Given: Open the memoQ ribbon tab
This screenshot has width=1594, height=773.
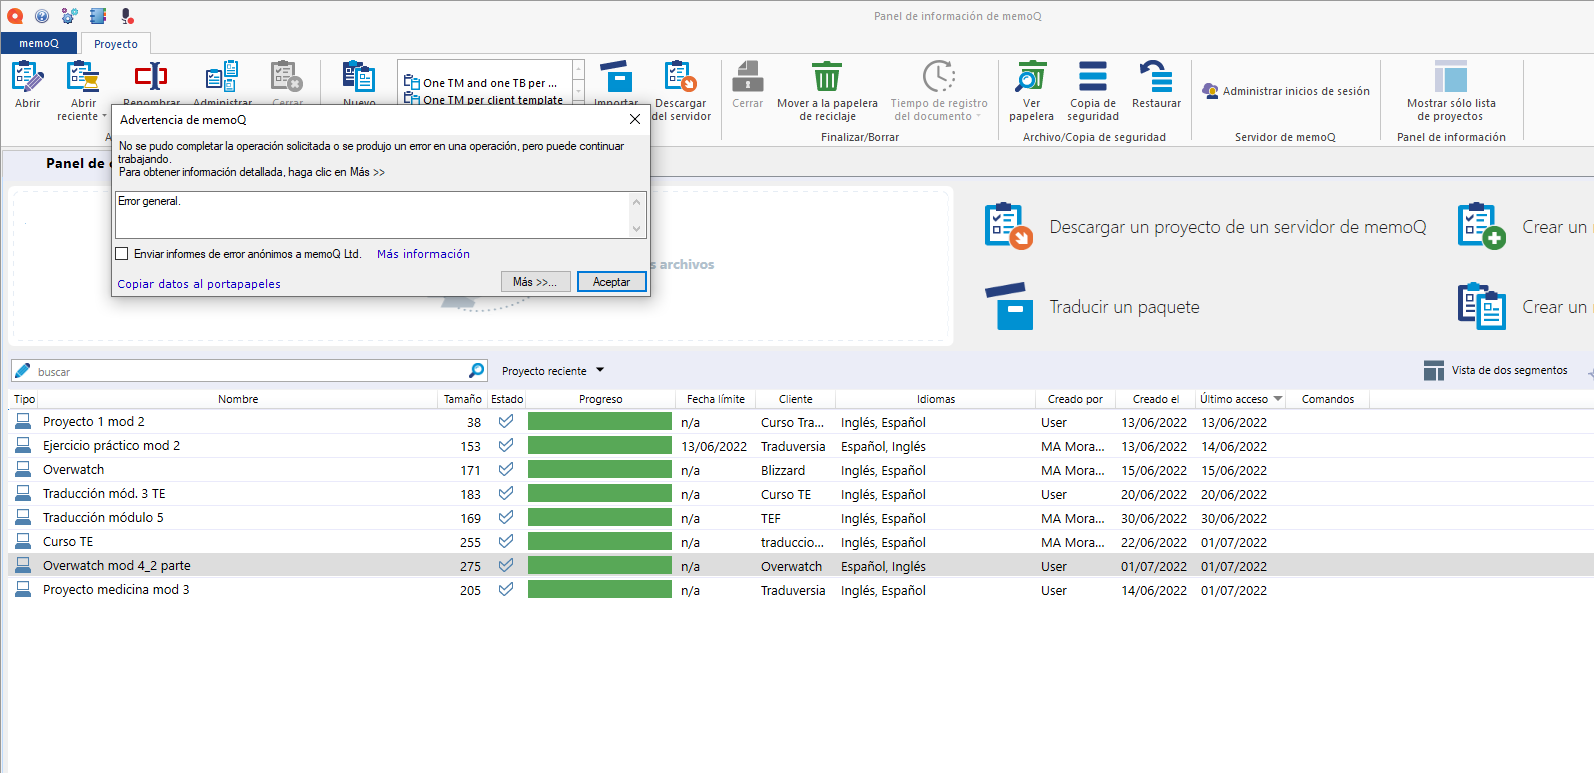Looking at the screenshot, I should tap(39, 43).
